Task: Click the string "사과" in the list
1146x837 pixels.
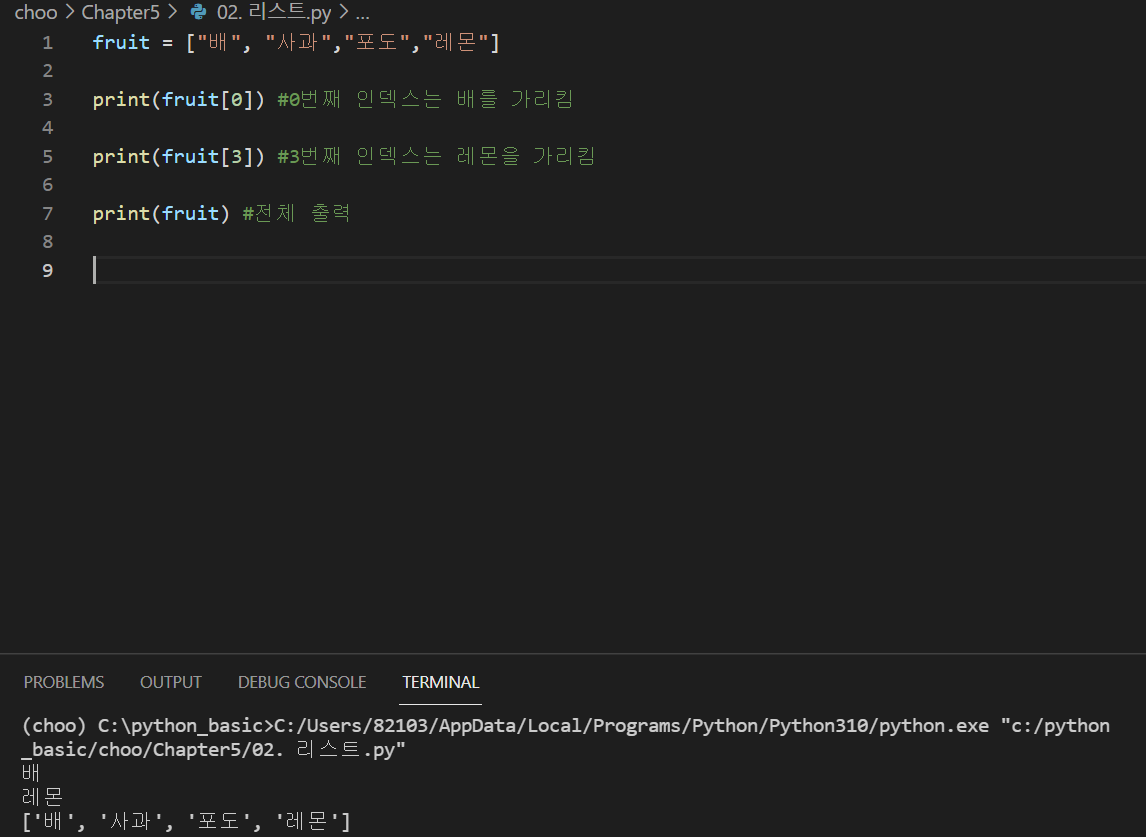Action: click(x=298, y=42)
